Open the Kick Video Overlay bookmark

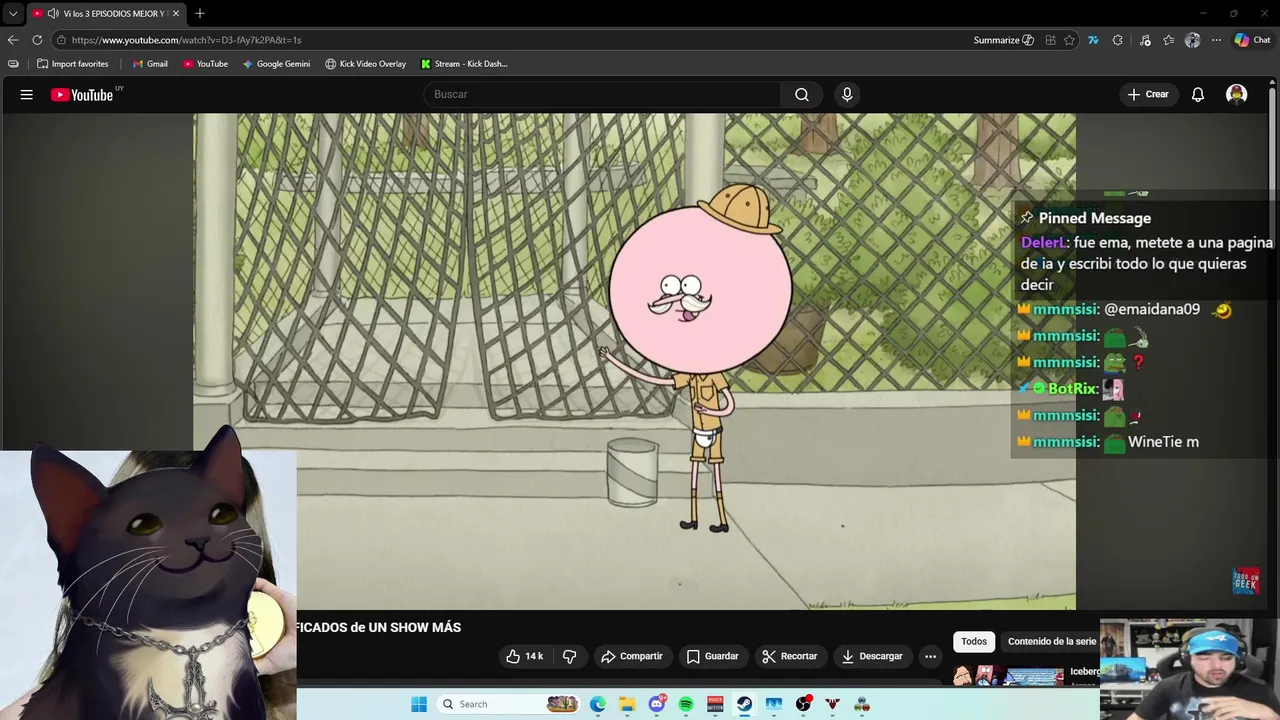pyautogui.click(x=365, y=64)
